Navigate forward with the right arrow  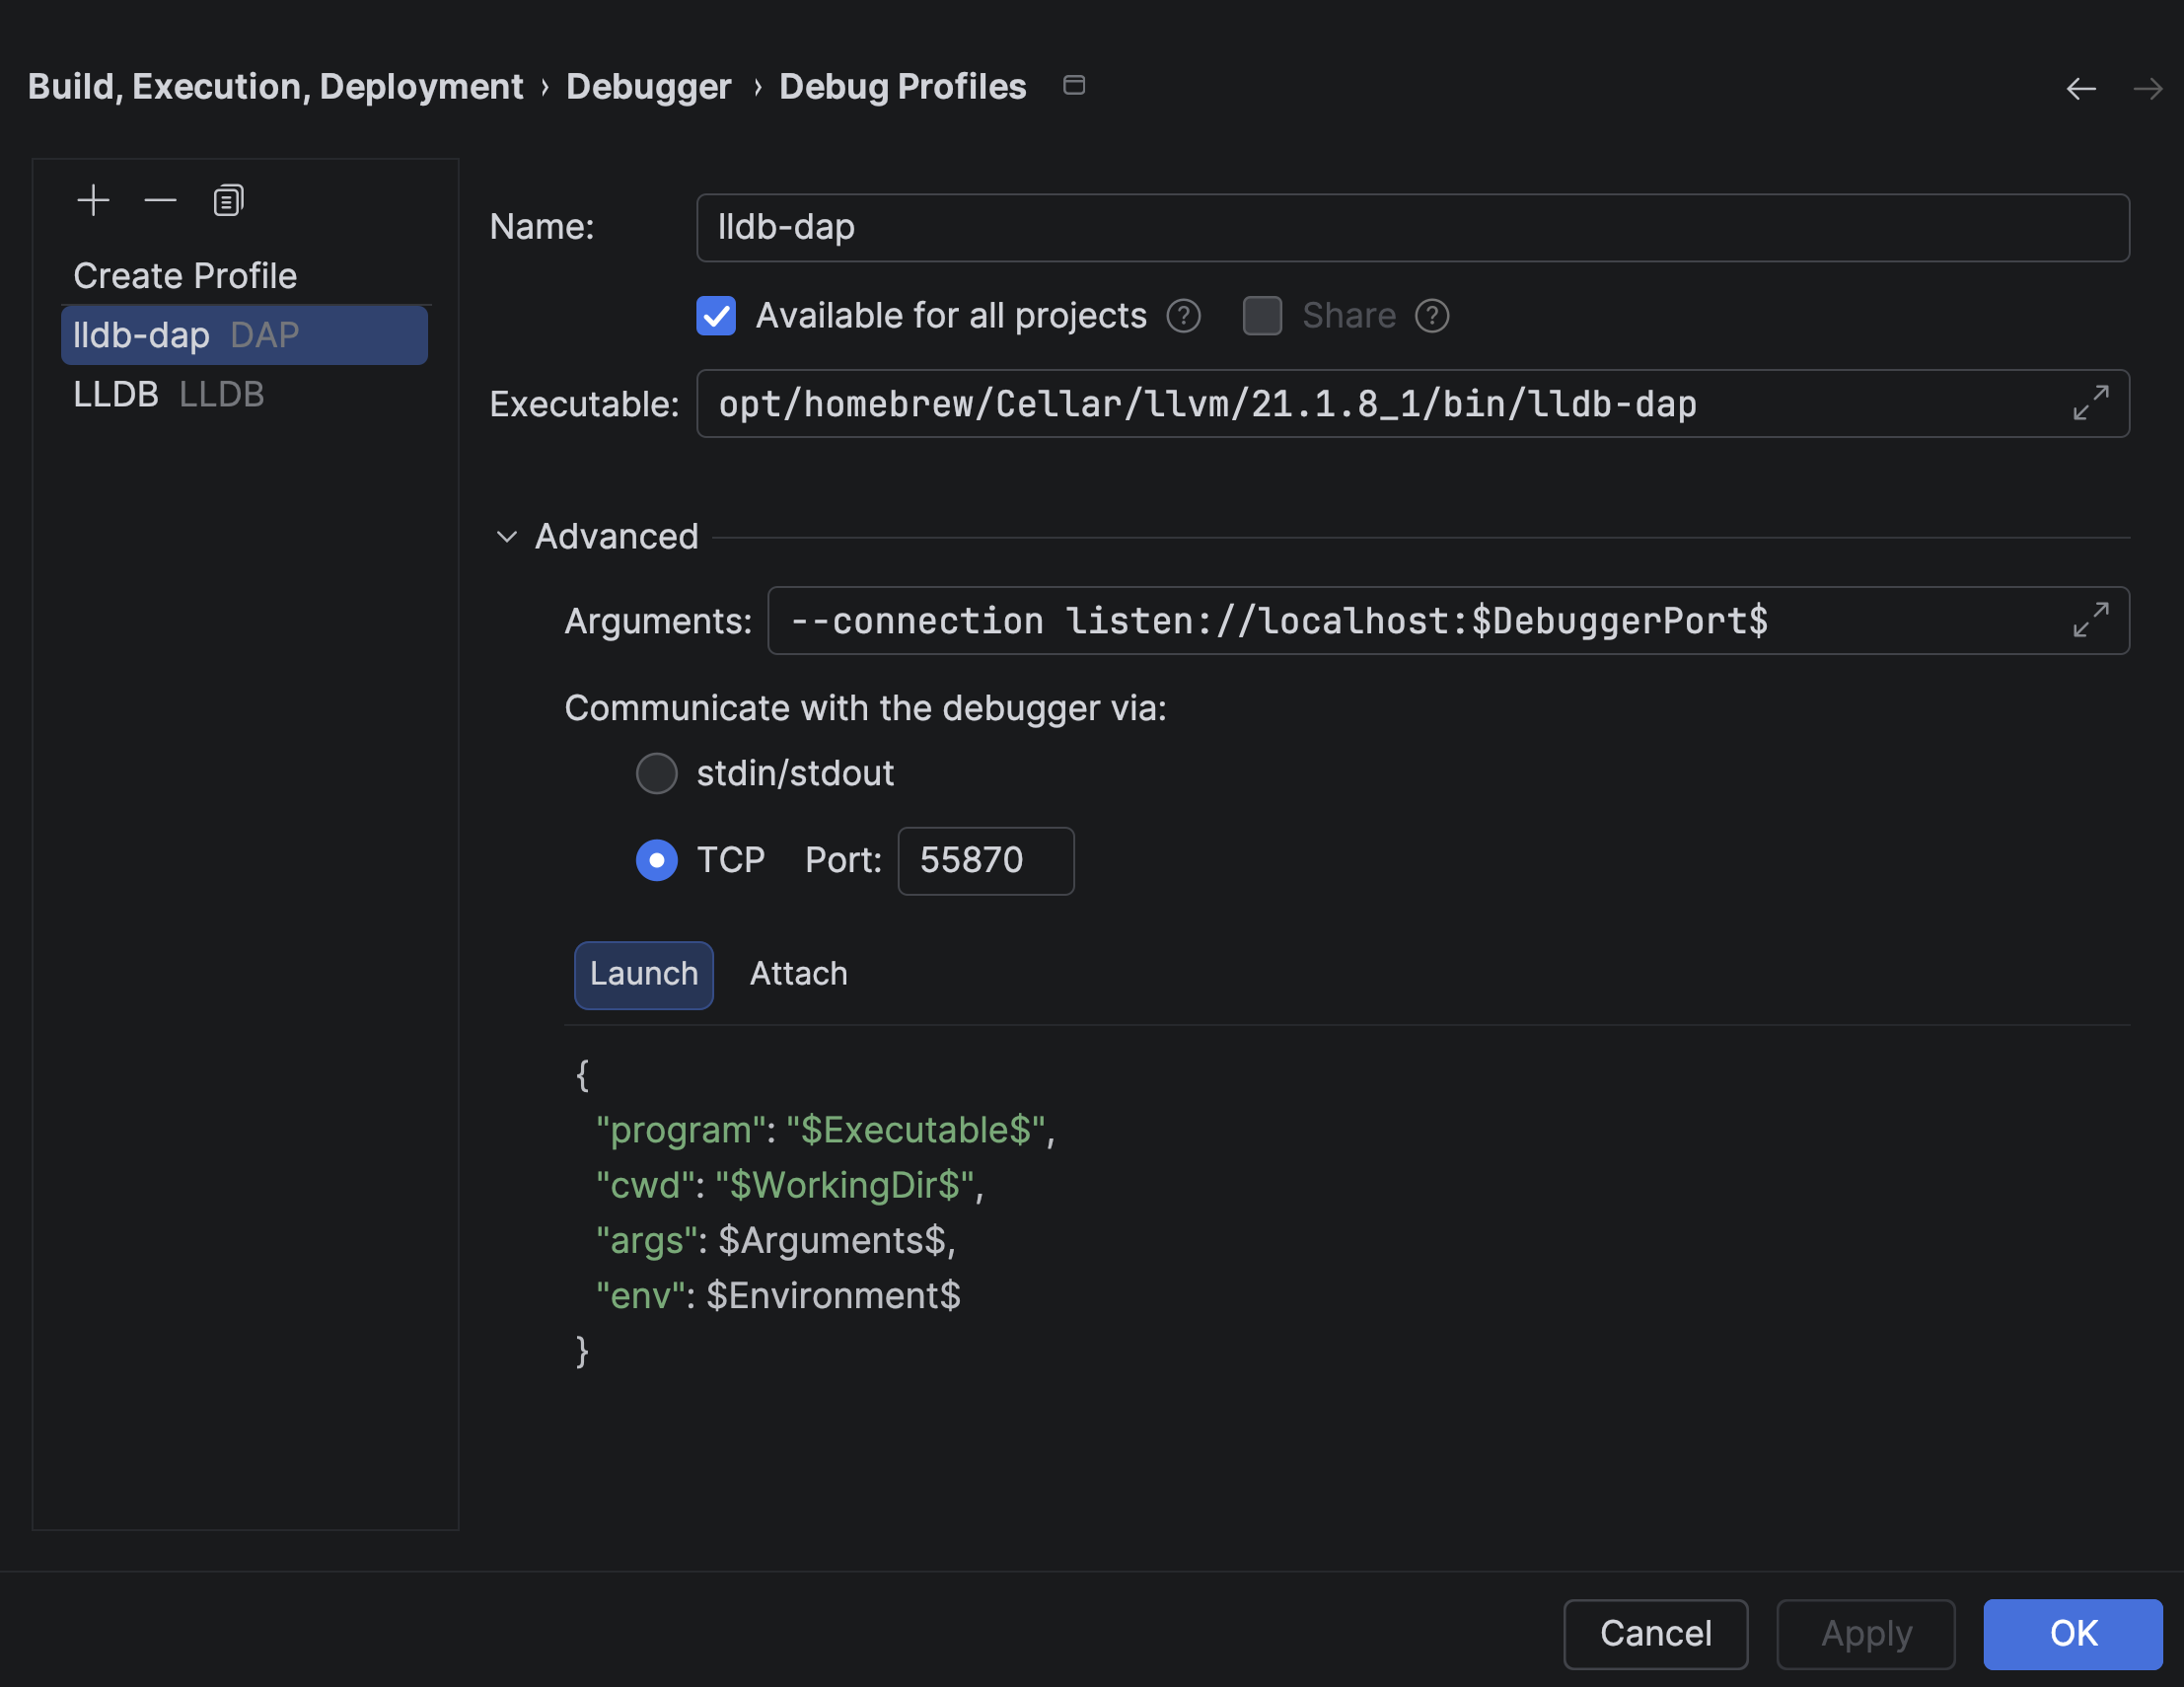(2147, 89)
